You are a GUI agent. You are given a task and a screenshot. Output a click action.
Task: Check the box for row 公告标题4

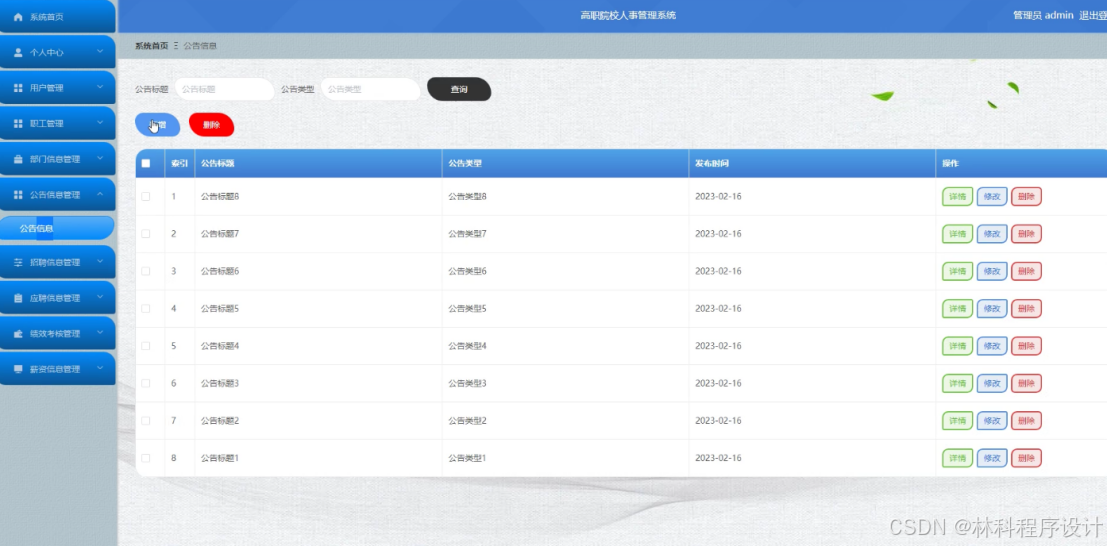click(x=146, y=346)
